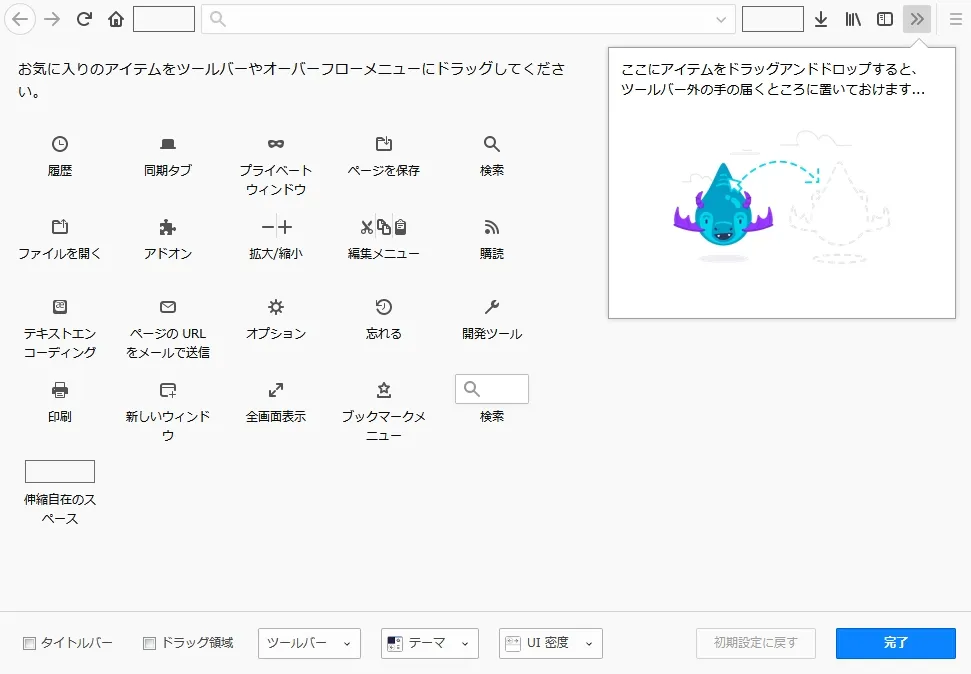The width and height of the screenshot is (971, 674).
Task: Click the ファイルを開く open file icon
Action: (59, 227)
